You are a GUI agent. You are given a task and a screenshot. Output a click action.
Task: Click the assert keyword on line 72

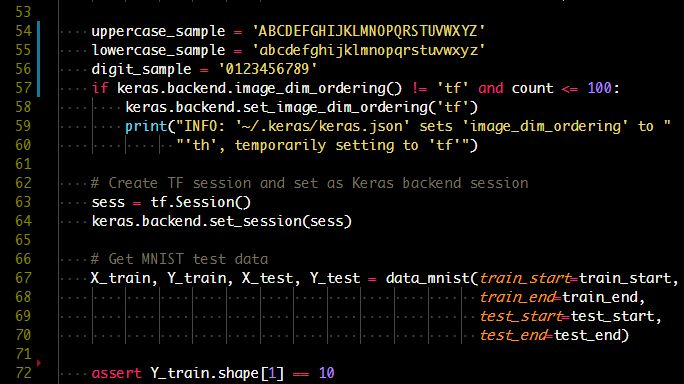point(116,373)
